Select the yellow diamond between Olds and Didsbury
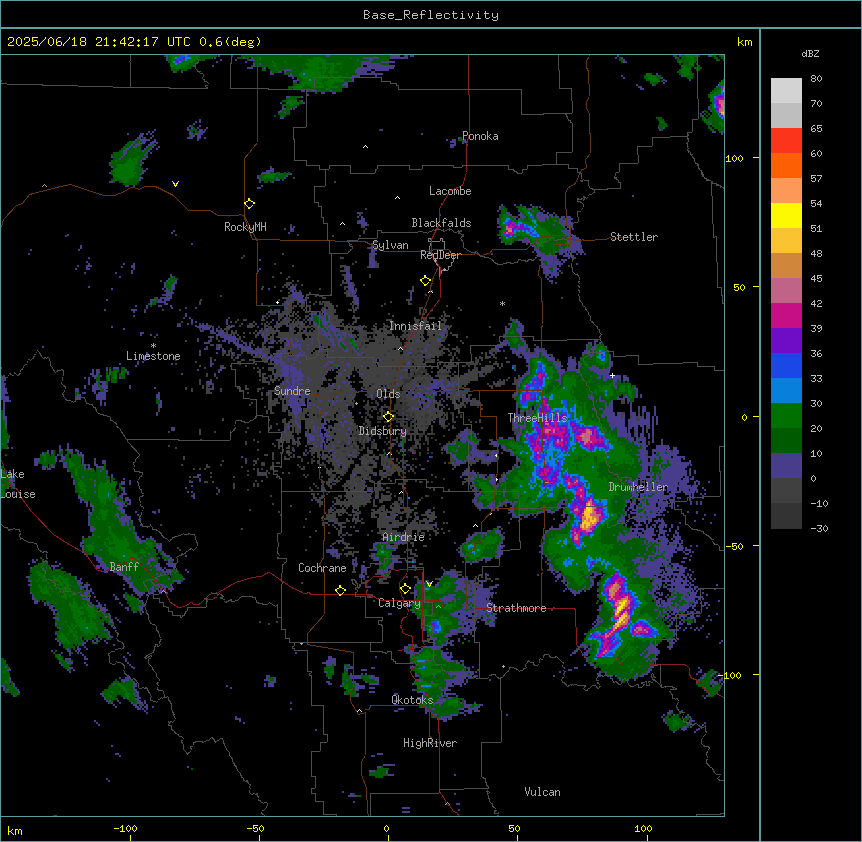The height and width of the screenshot is (842, 862). (x=388, y=416)
